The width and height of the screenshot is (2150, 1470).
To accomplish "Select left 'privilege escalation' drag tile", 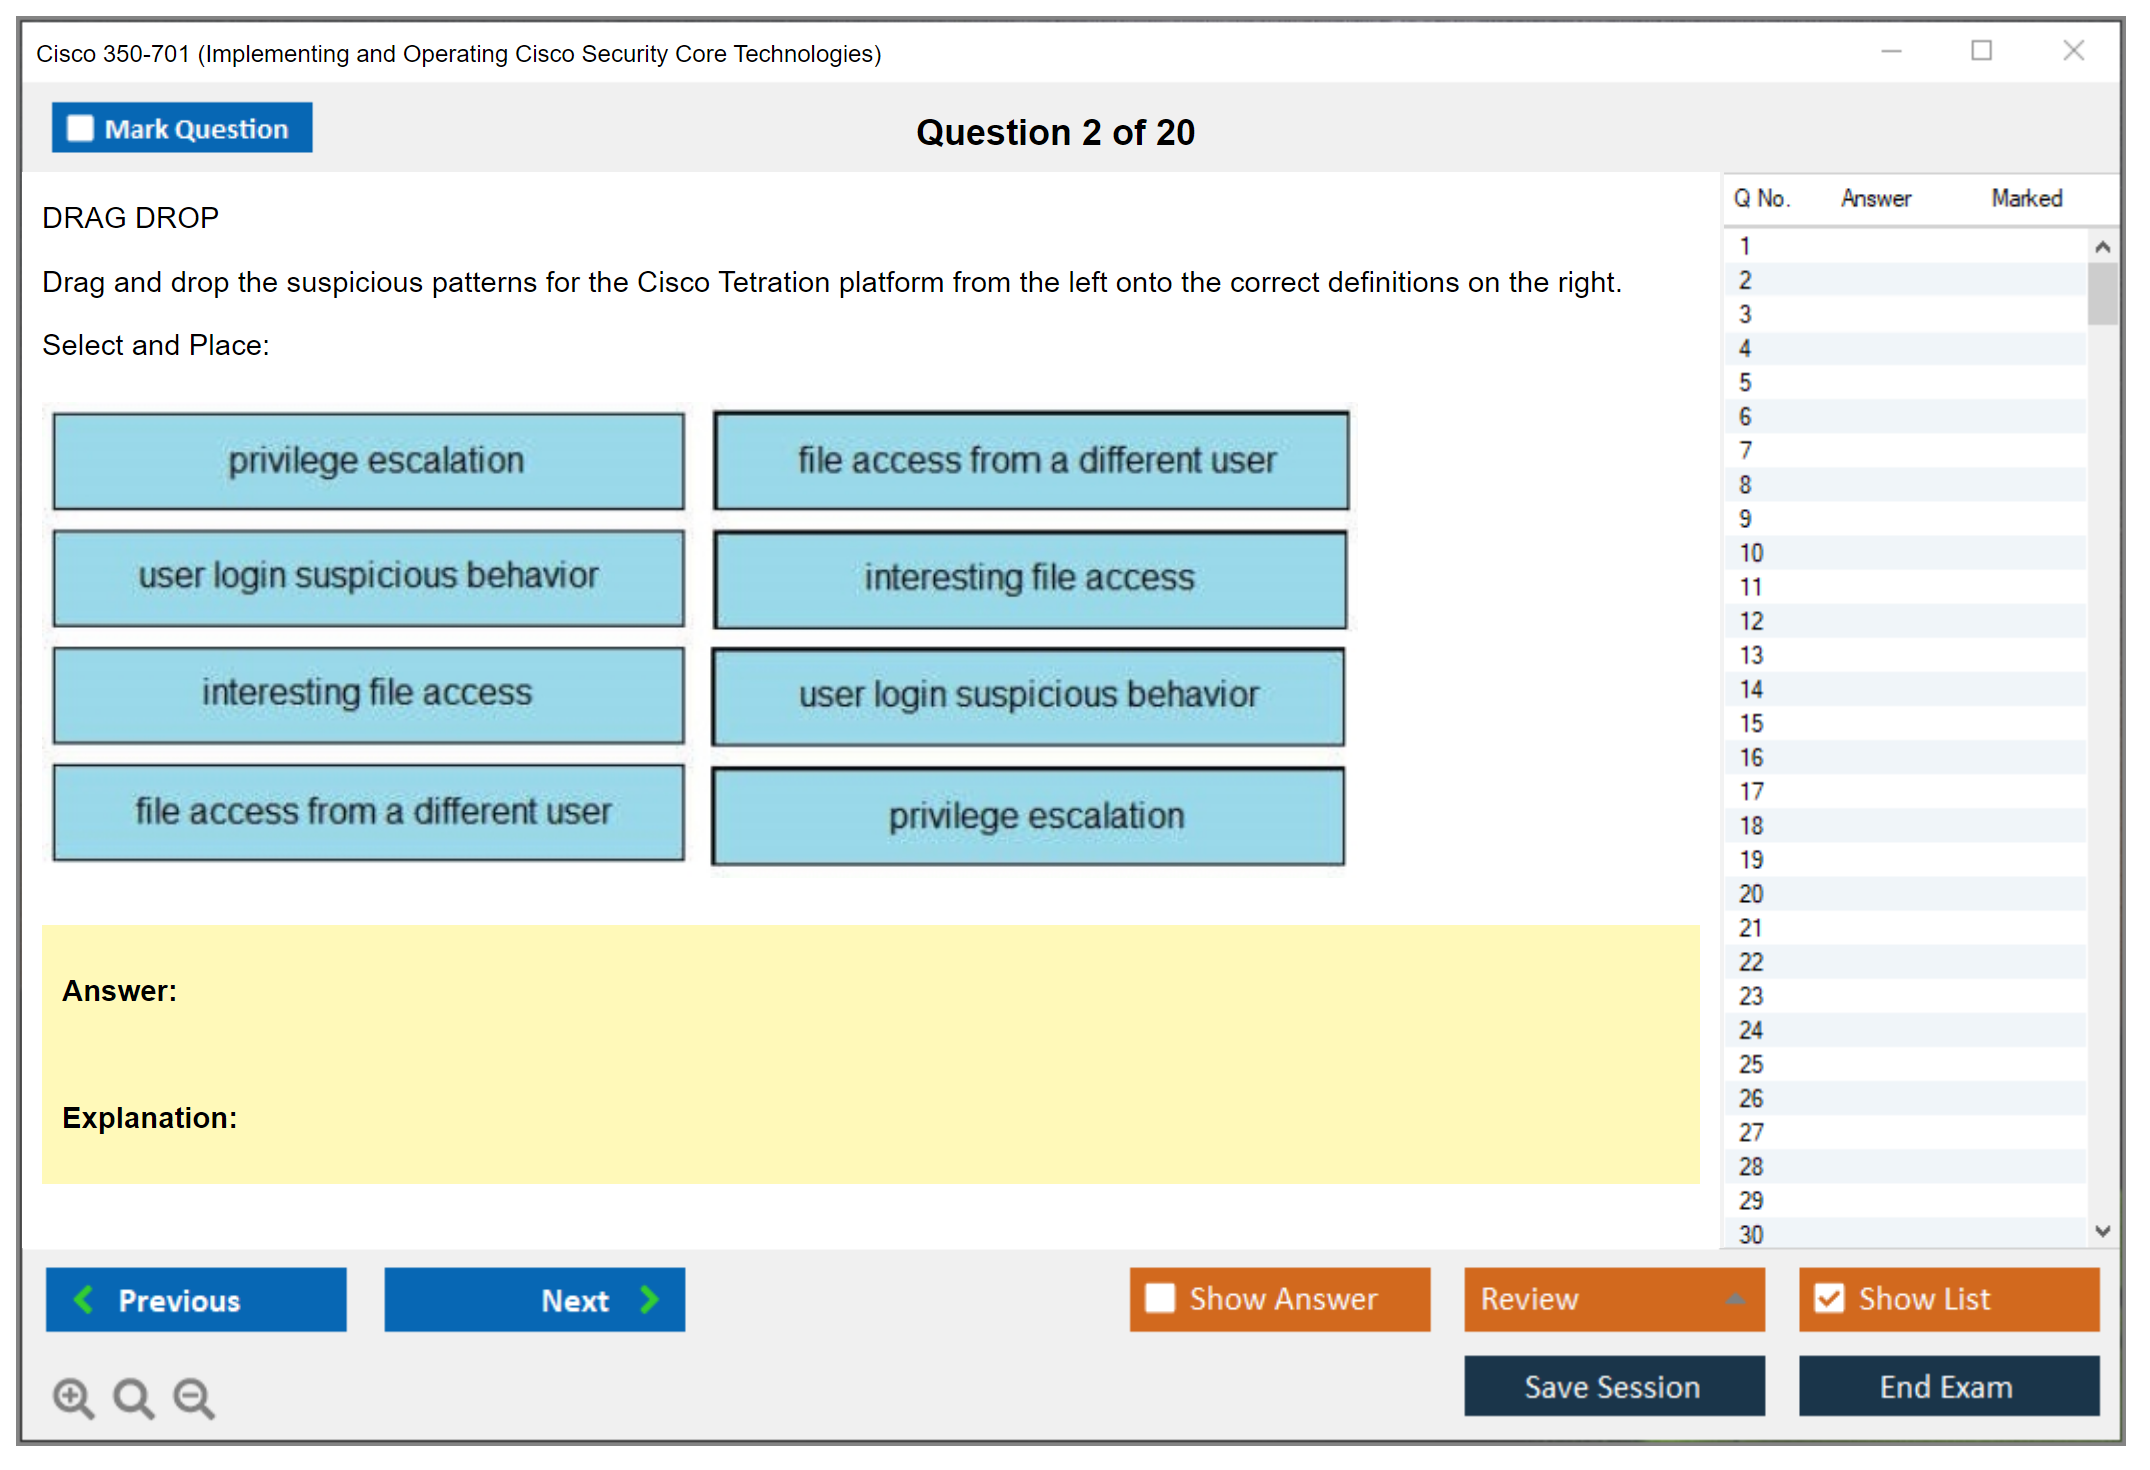I will coord(369,461).
